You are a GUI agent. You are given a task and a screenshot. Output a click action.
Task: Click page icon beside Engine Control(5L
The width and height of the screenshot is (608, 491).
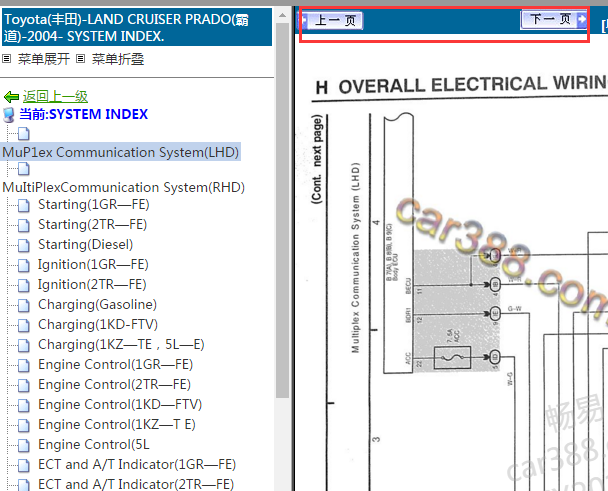point(24,445)
